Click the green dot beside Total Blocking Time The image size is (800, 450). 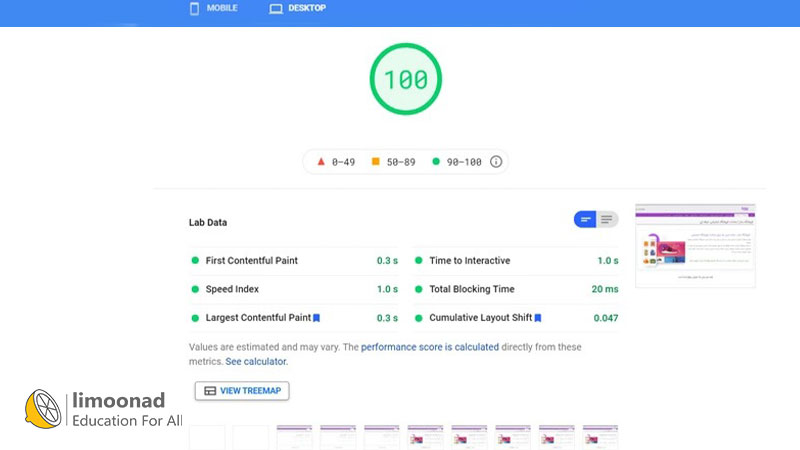point(418,289)
